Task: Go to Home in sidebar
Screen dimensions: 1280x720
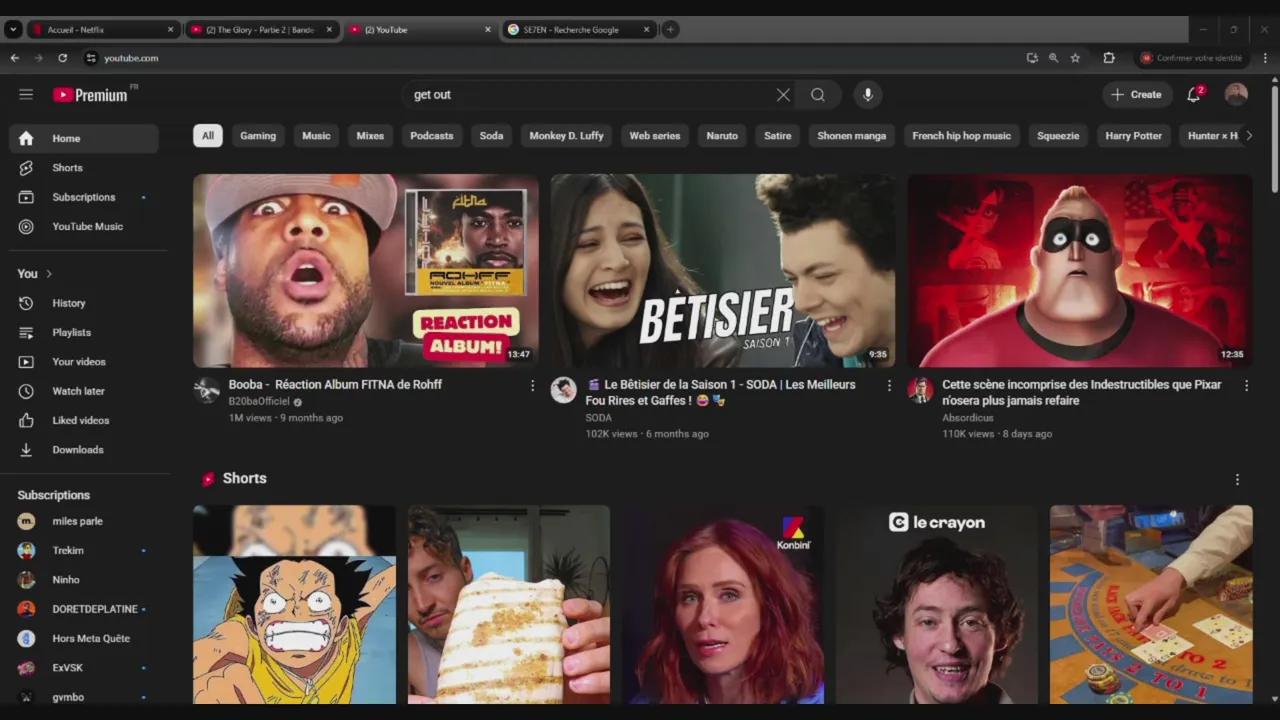Action: tap(84, 138)
